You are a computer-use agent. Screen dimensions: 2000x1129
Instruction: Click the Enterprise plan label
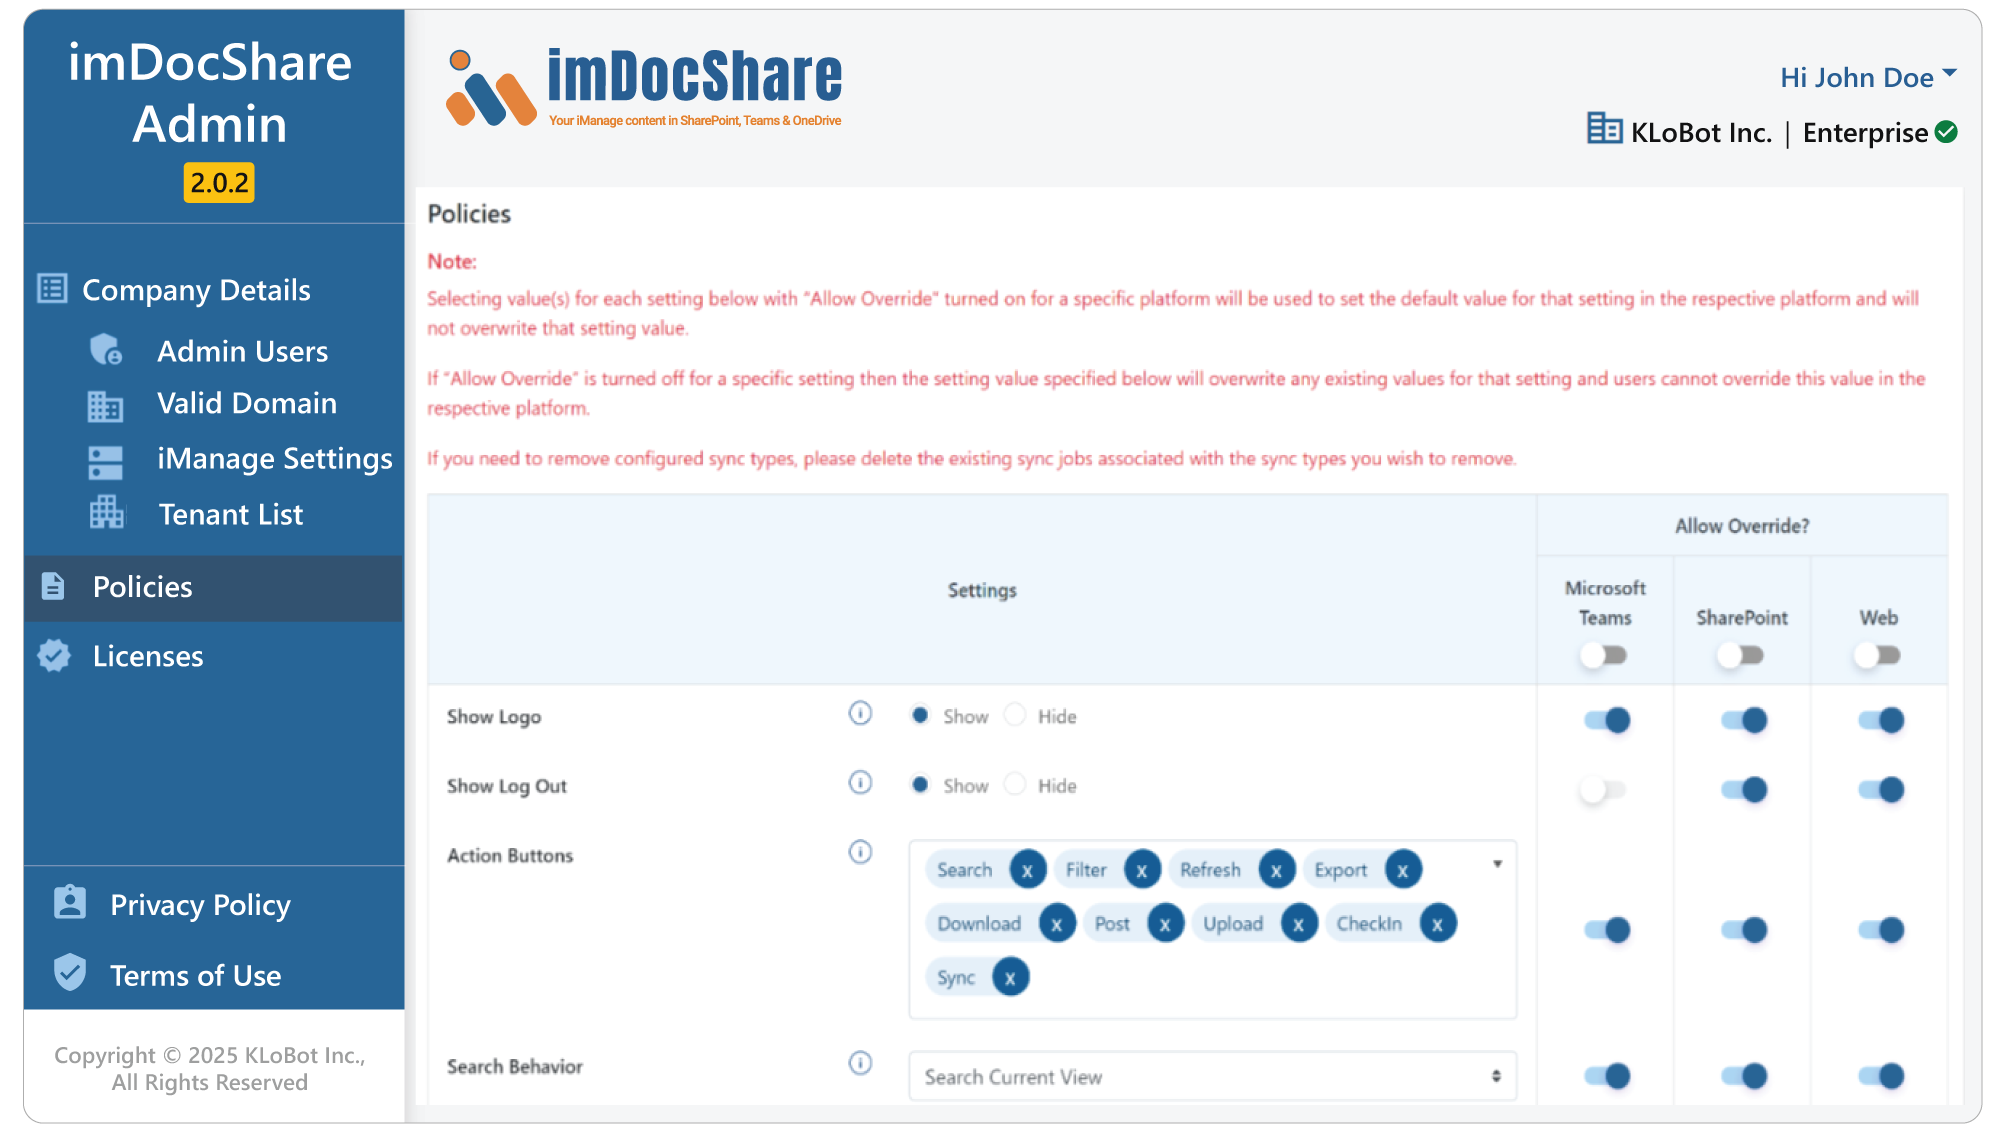(1865, 132)
